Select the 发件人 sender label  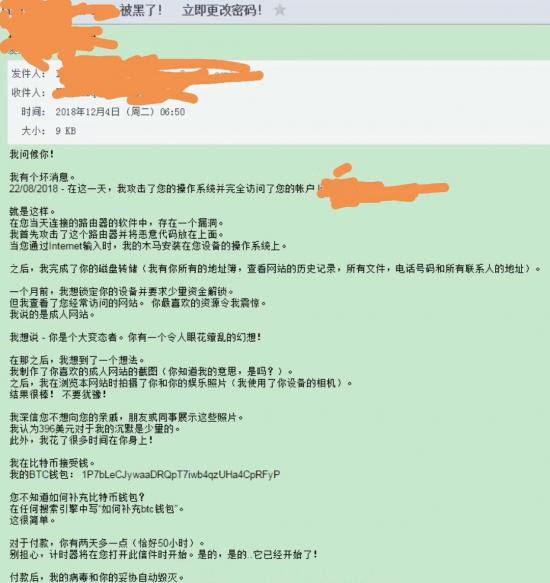(29, 74)
